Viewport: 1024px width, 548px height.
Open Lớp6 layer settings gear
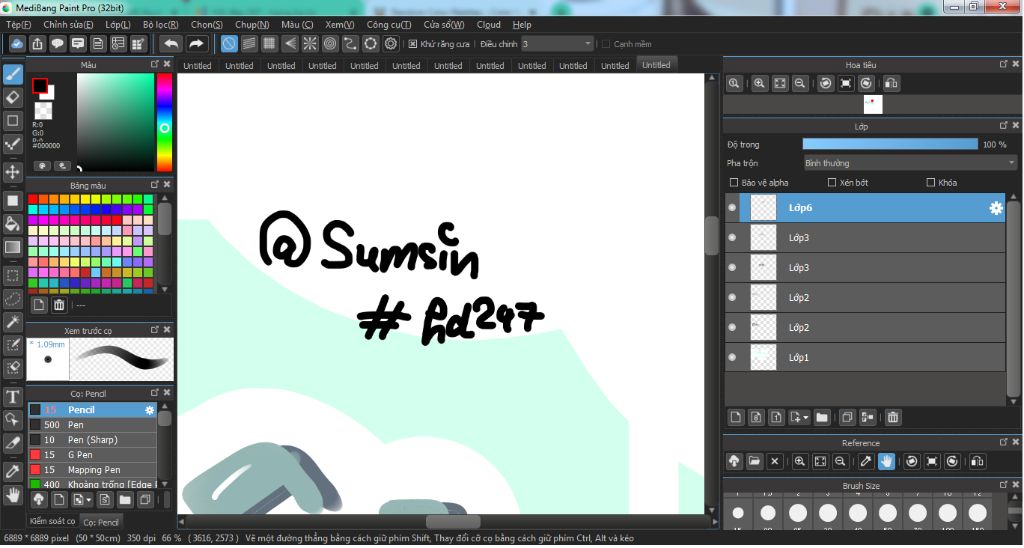tap(996, 208)
